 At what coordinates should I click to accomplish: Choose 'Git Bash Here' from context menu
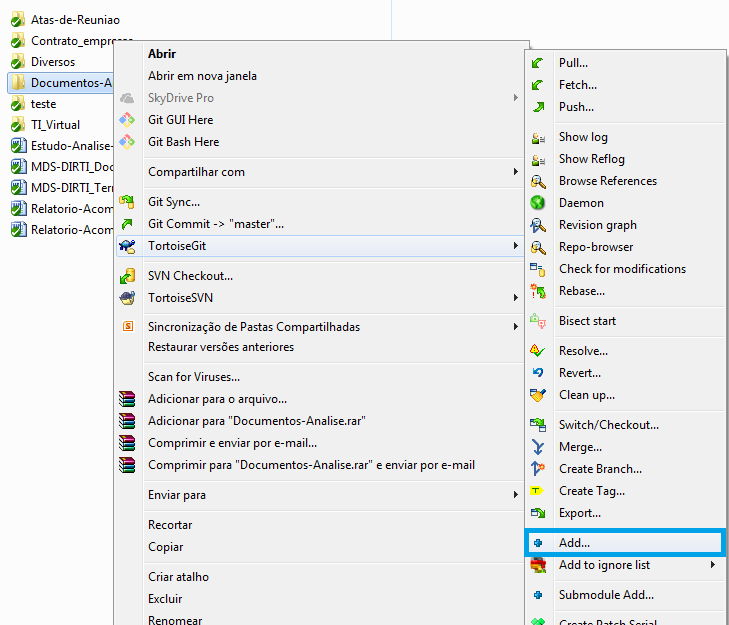[x=183, y=142]
